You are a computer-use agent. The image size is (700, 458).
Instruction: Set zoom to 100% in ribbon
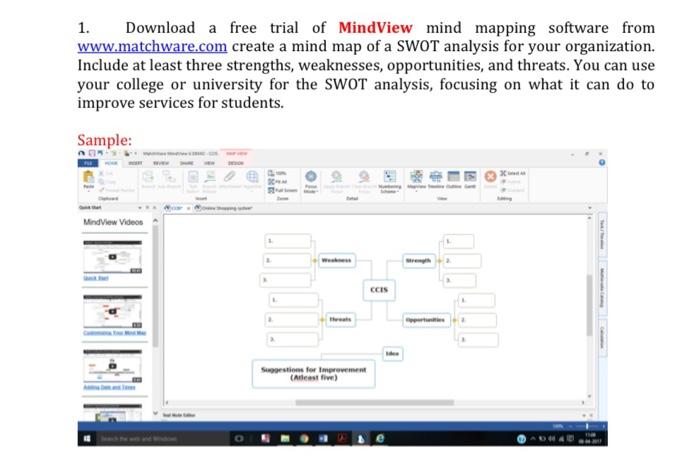pyautogui.click(x=277, y=173)
